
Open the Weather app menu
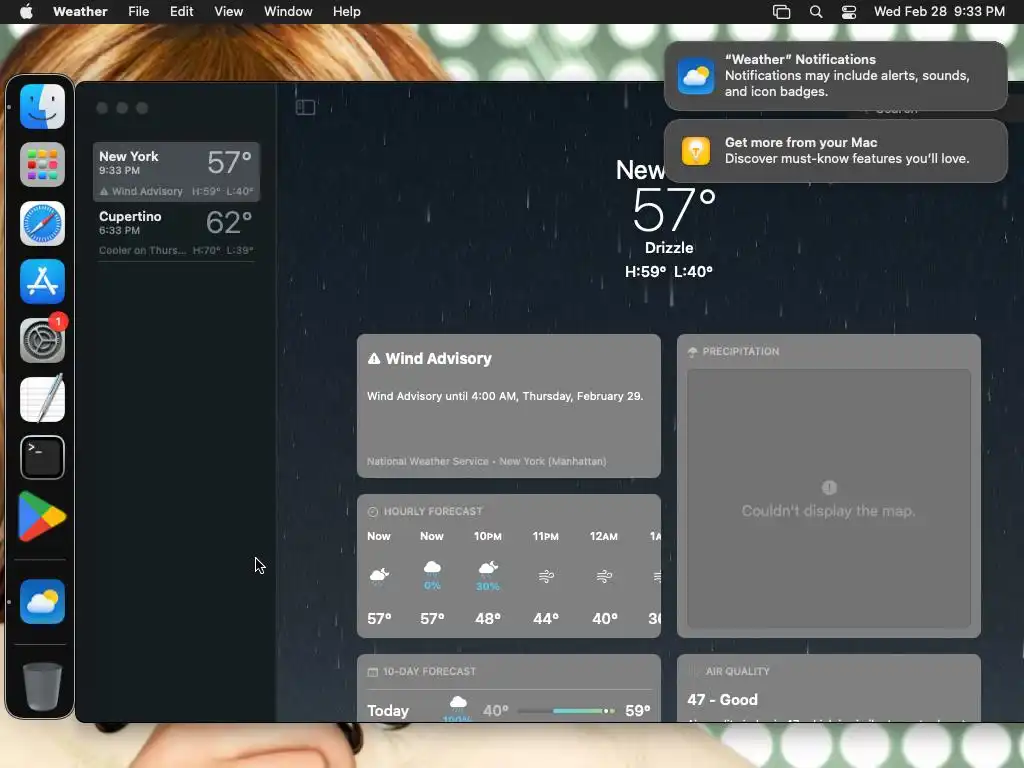[x=80, y=12]
